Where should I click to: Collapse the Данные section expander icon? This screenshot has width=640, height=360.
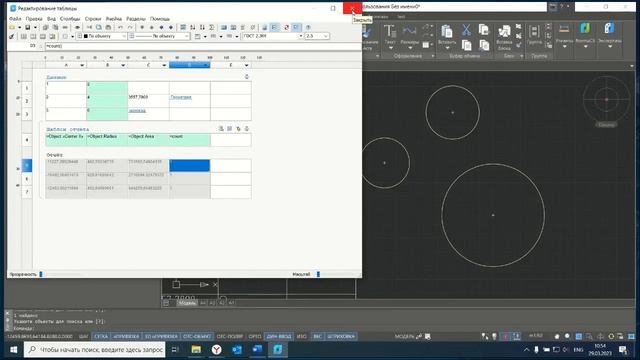(247, 77)
